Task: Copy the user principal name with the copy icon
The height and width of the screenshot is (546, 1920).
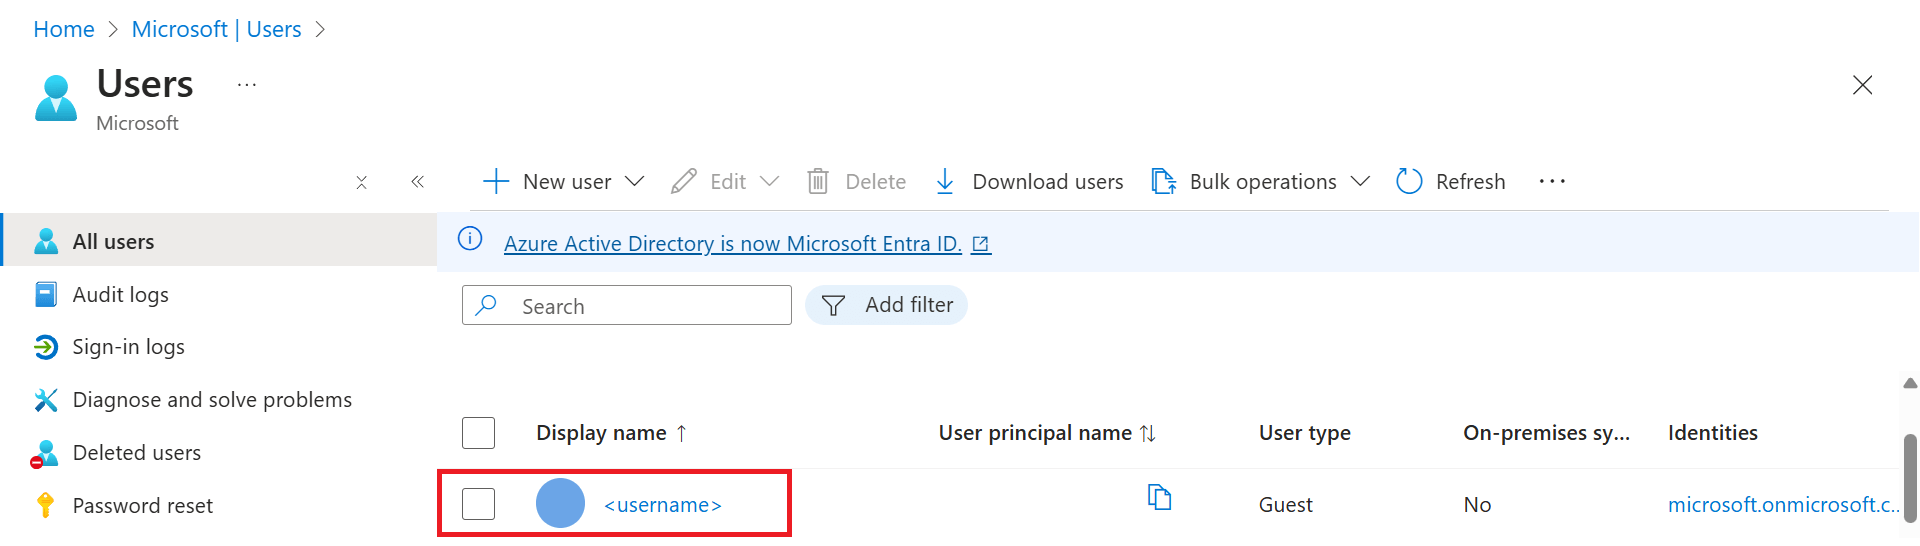Action: (1159, 497)
